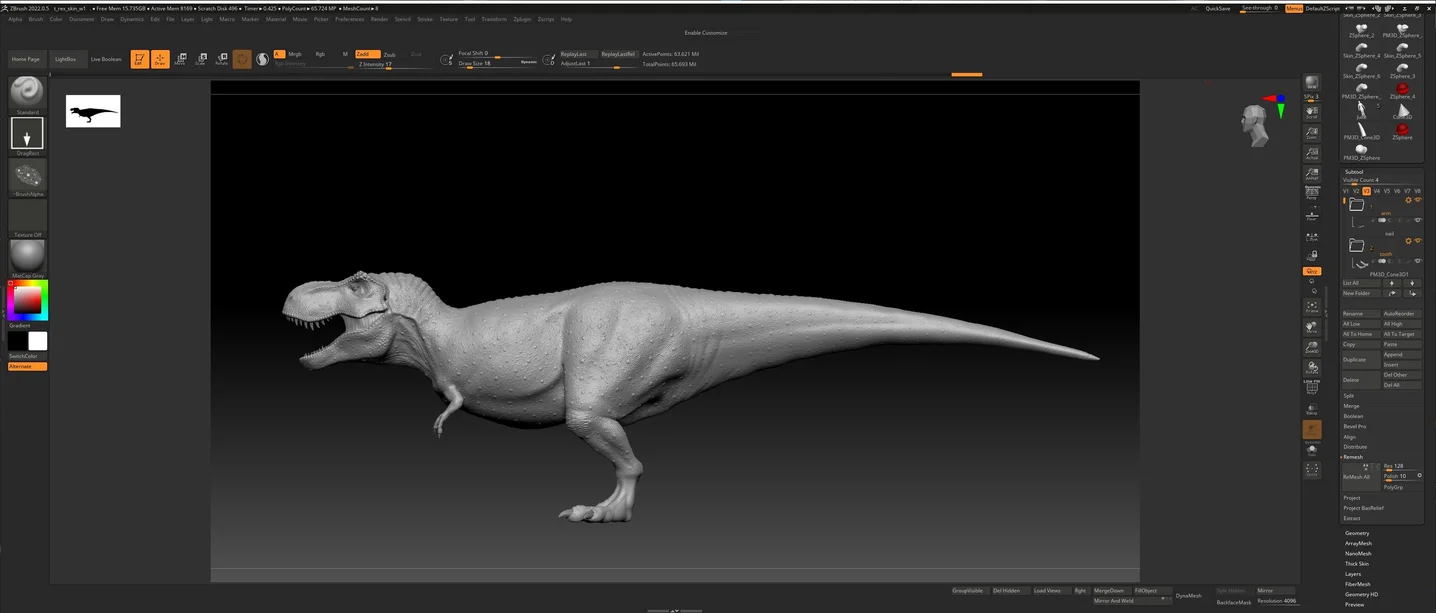
Task: Open the Texture Off slot
Action: 27,216
